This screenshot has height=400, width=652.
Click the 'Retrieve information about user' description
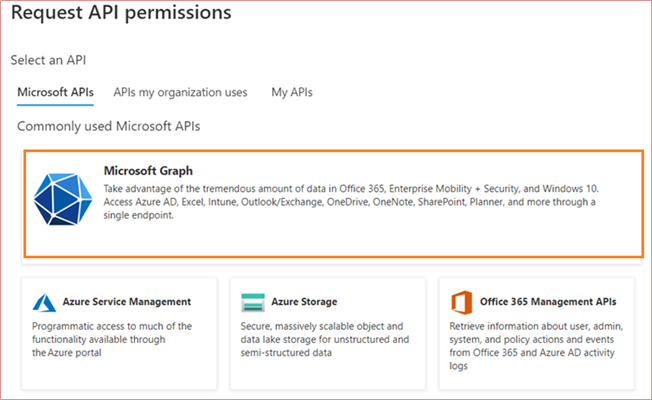pyautogui.click(x=536, y=346)
